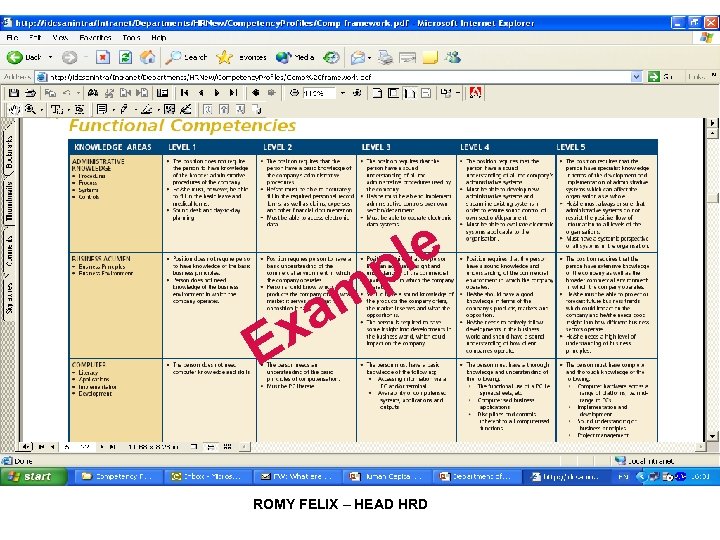Switch to Actual Size view
720x540 pixels.
click(x=377, y=93)
